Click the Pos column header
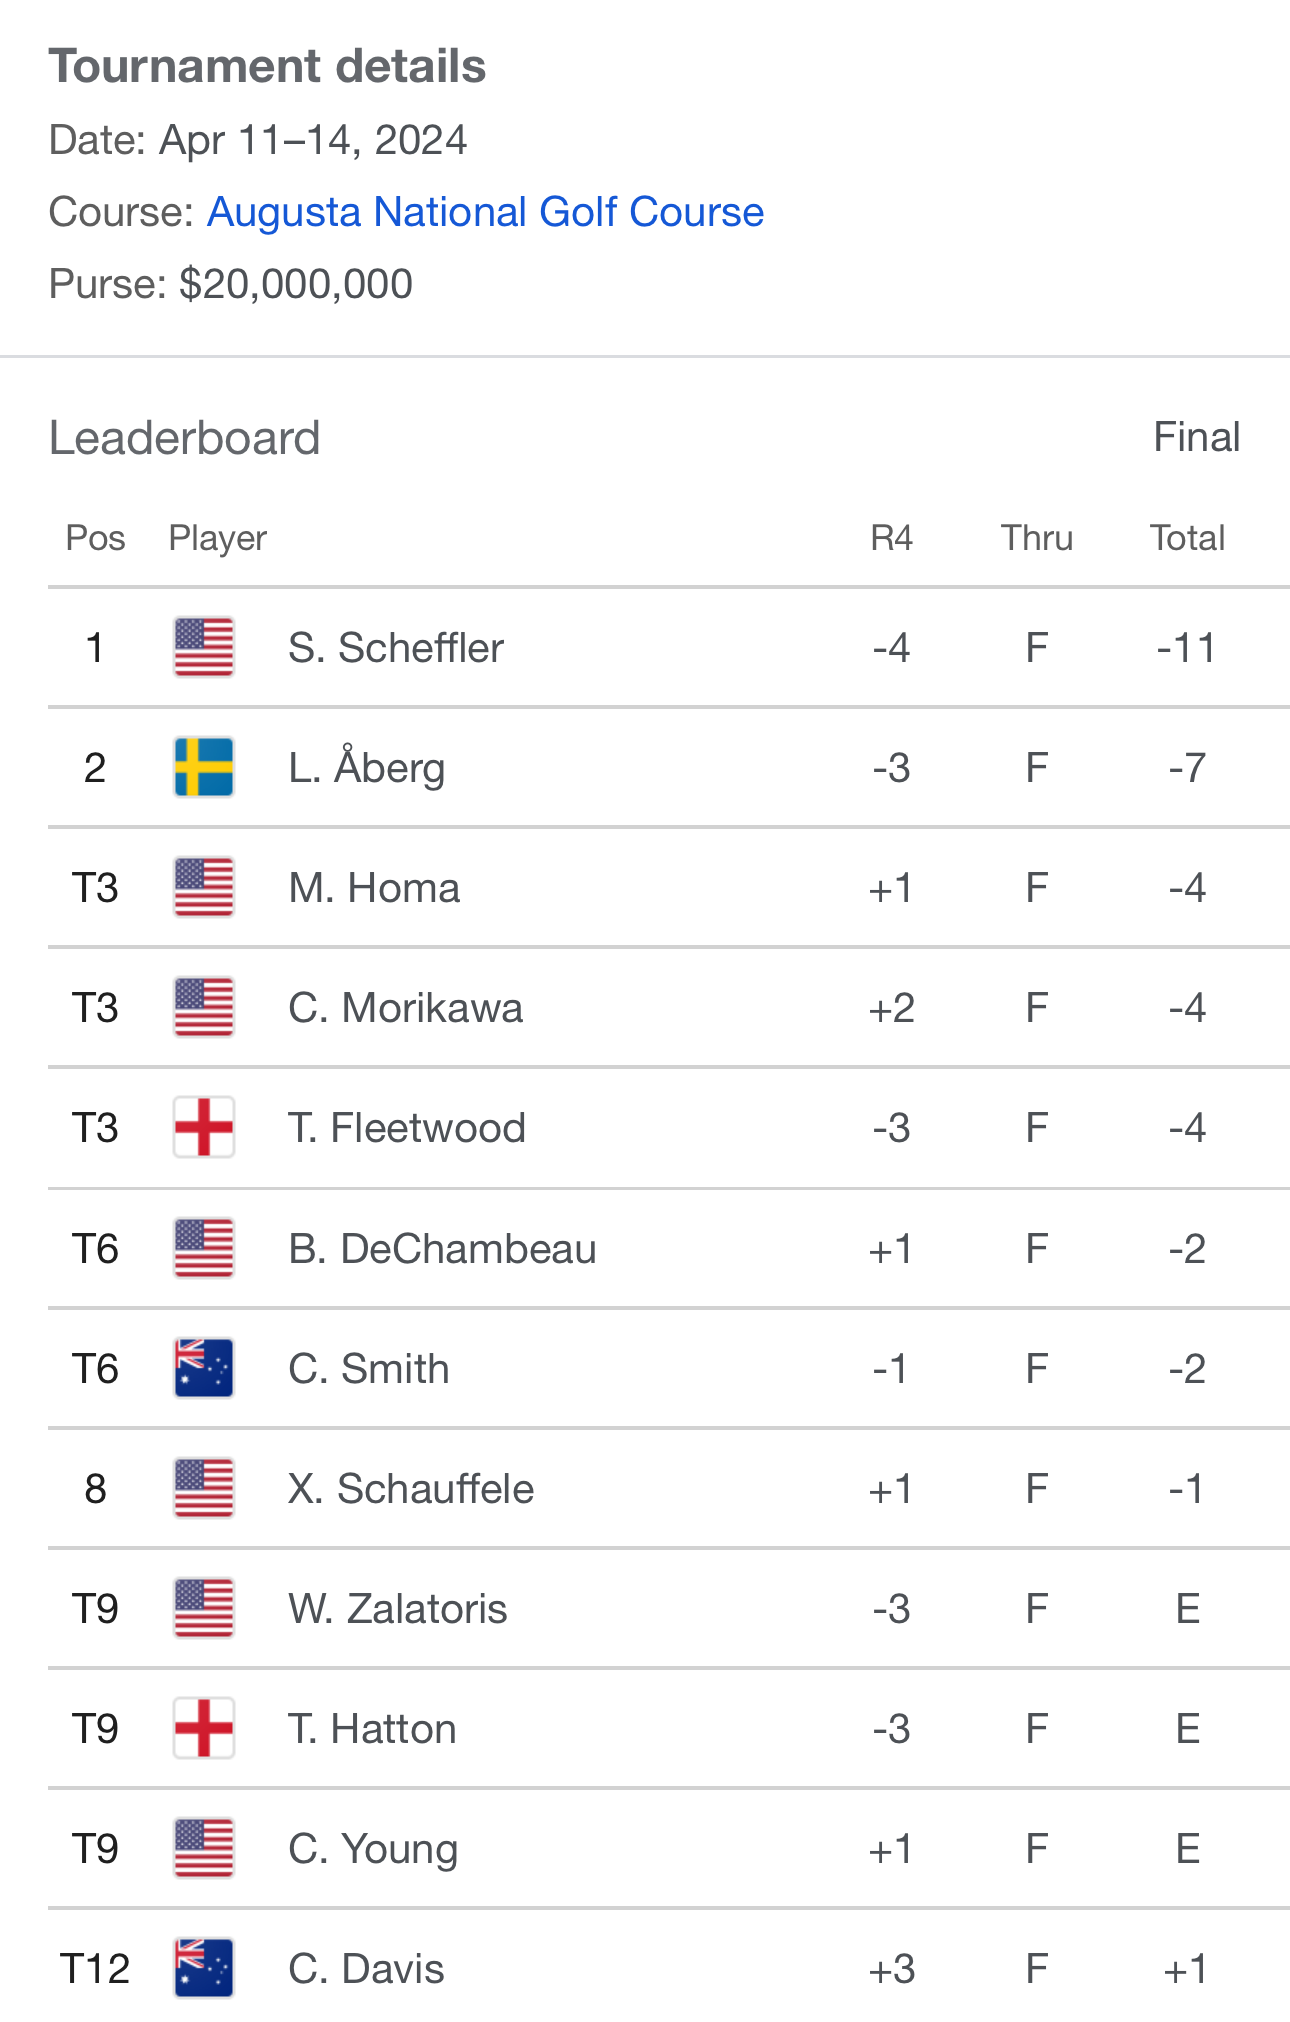This screenshot has height=2022, width=1290. point(95,538)
